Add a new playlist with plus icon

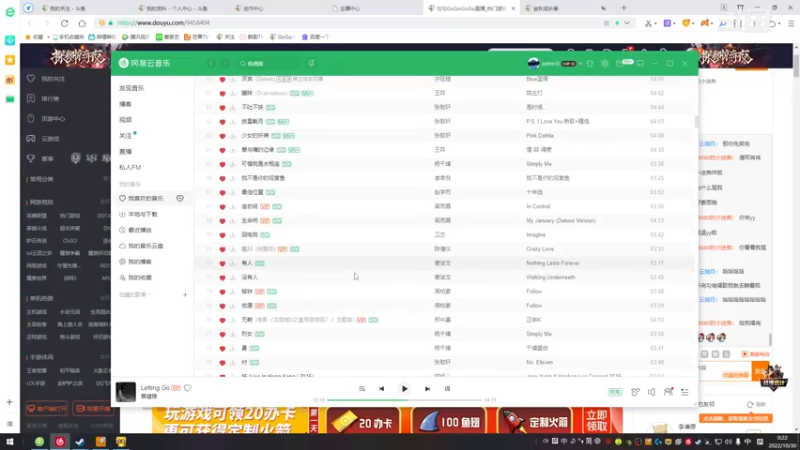click(x=185, y=295)
